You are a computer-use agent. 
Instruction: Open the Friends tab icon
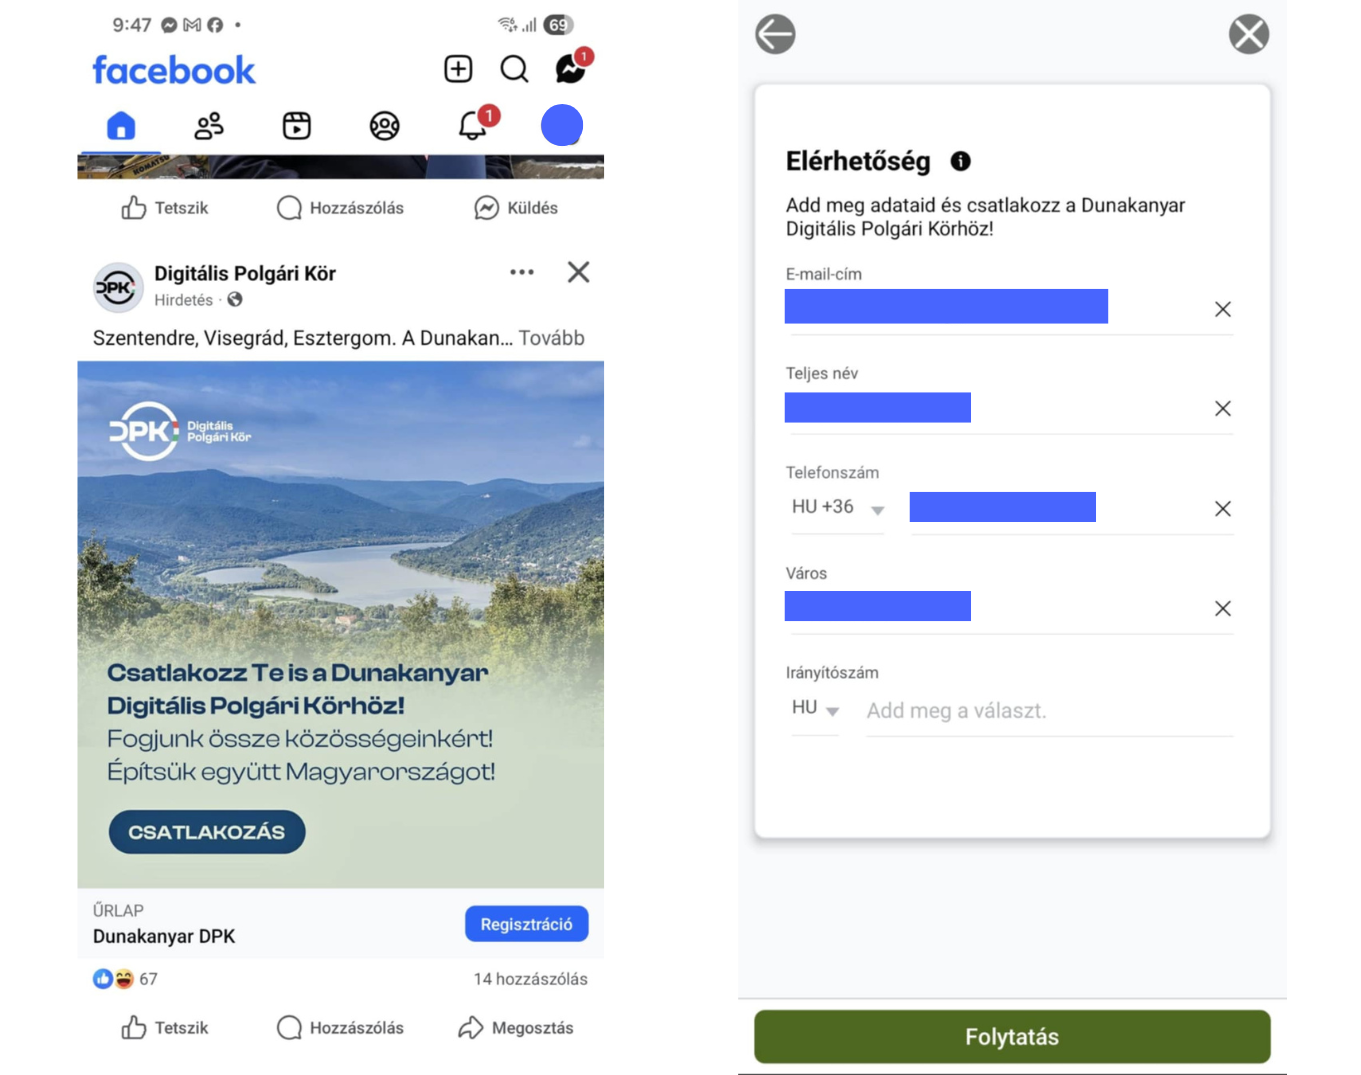point(209,126)
